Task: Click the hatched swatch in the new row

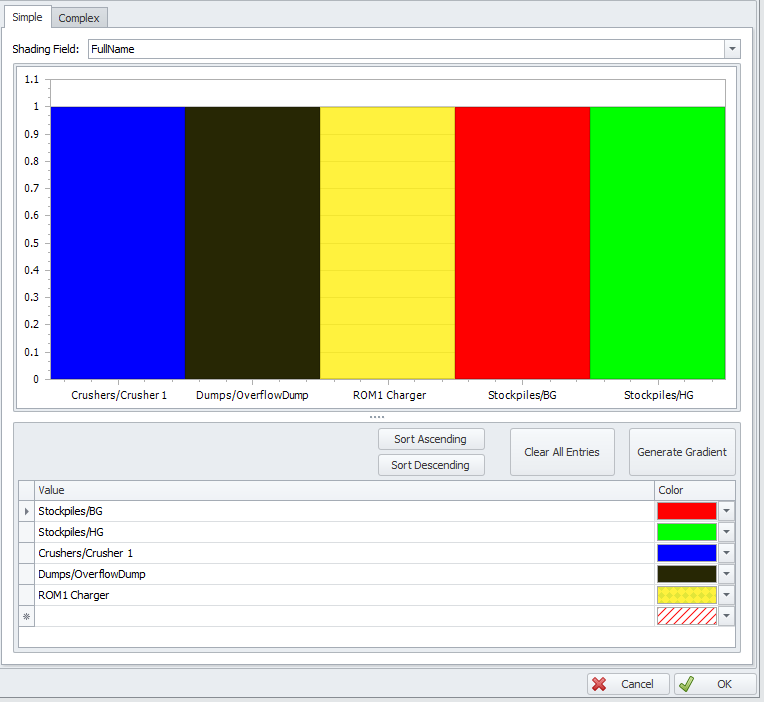Action: 687,616
